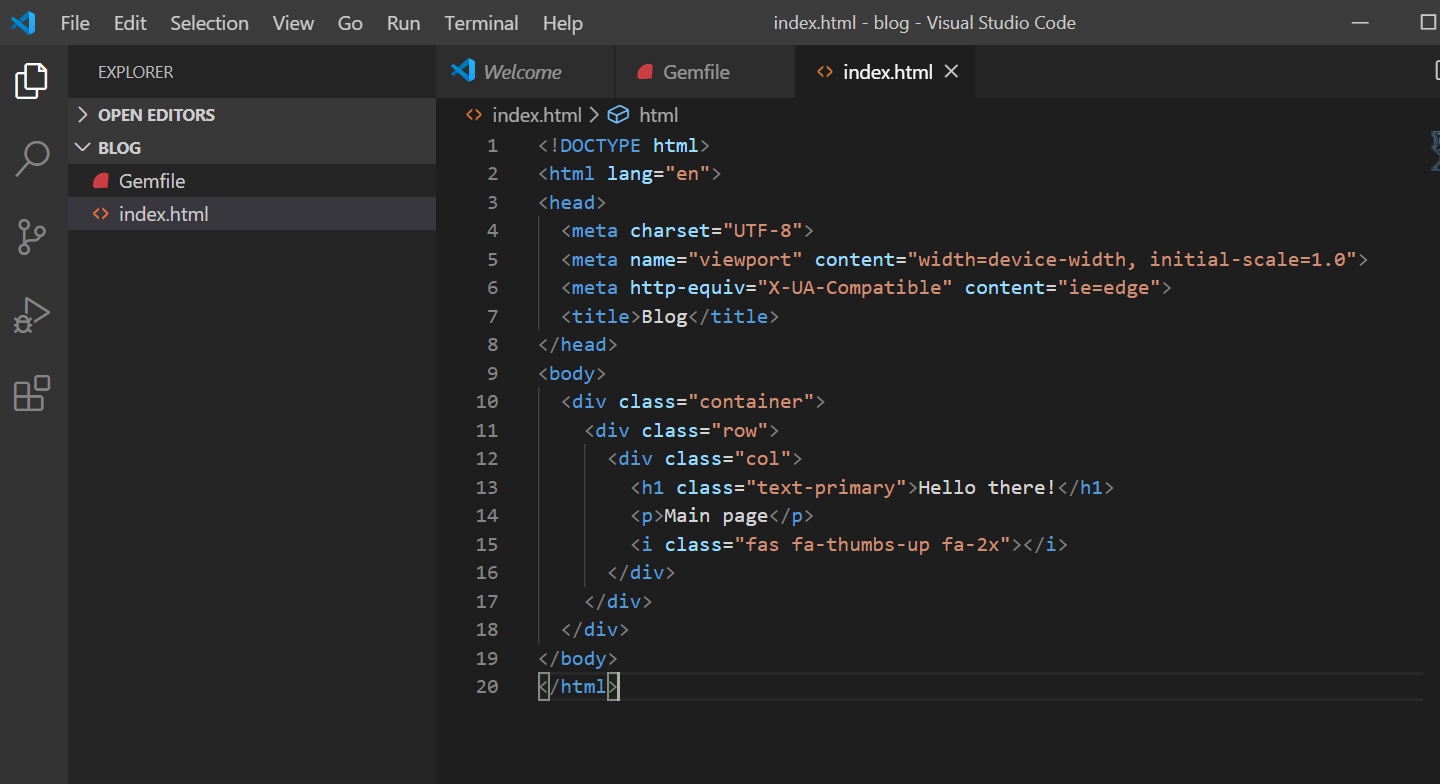Open the View menu

tap(293, 23)
